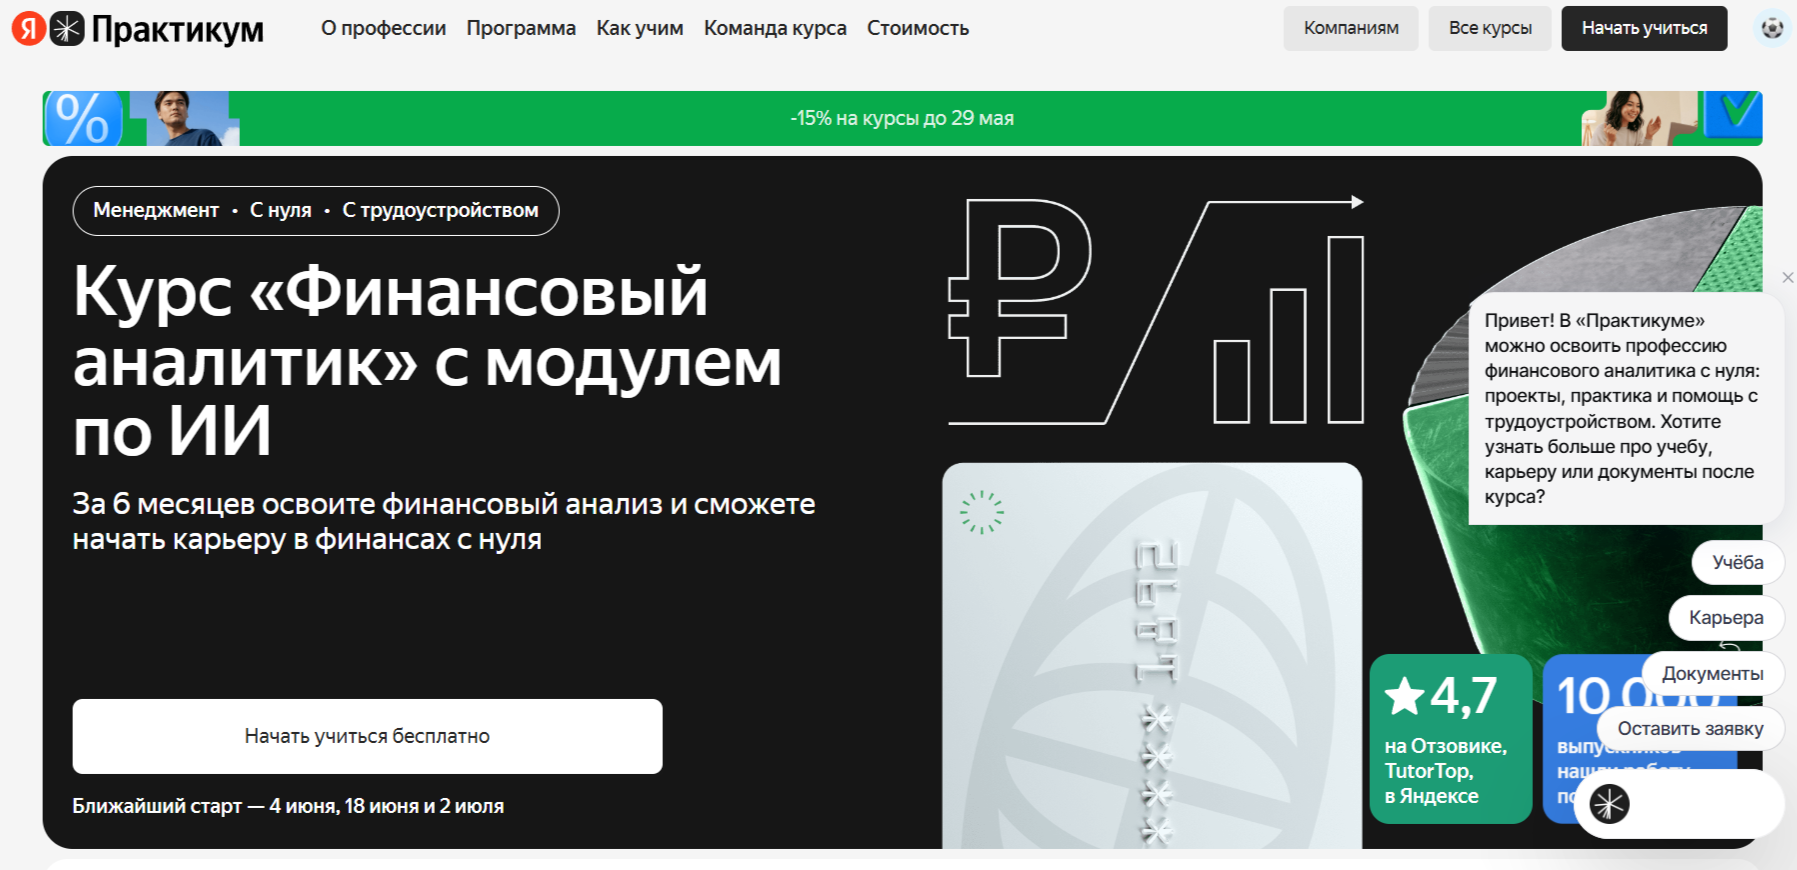Image resolution: width=1797 pixels, height=870 pixels.
Task: Choose the Документы chat quick reply
Action: coord(1712,674)
